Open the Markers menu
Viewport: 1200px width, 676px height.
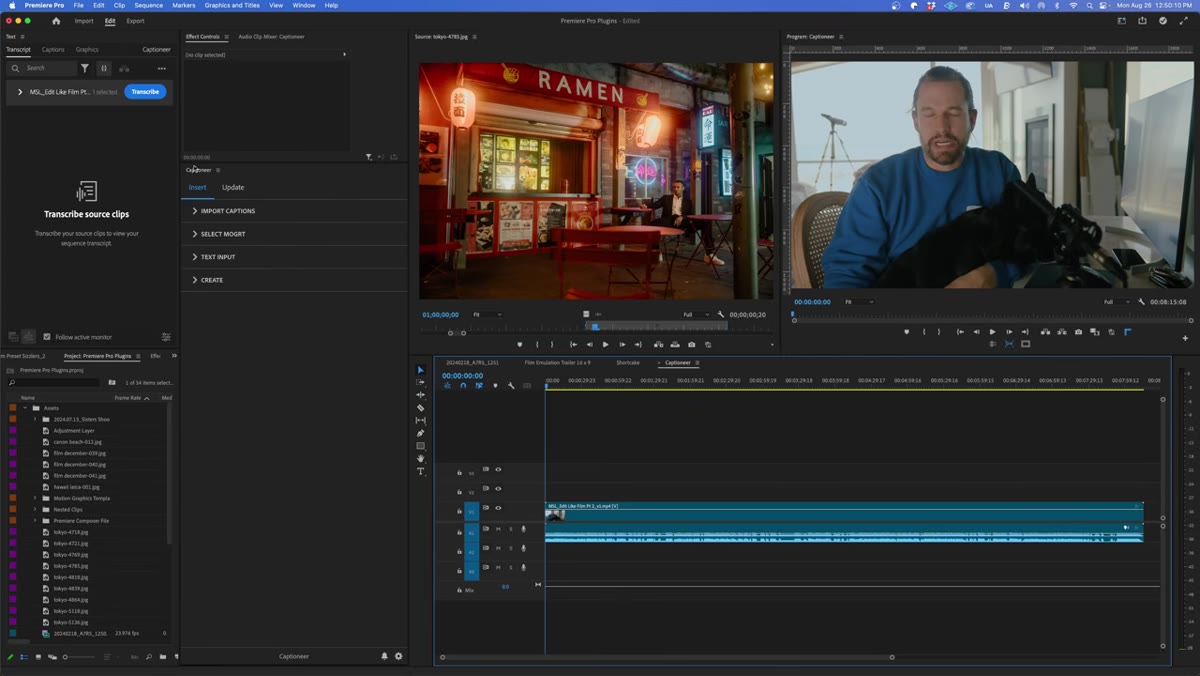183,5
